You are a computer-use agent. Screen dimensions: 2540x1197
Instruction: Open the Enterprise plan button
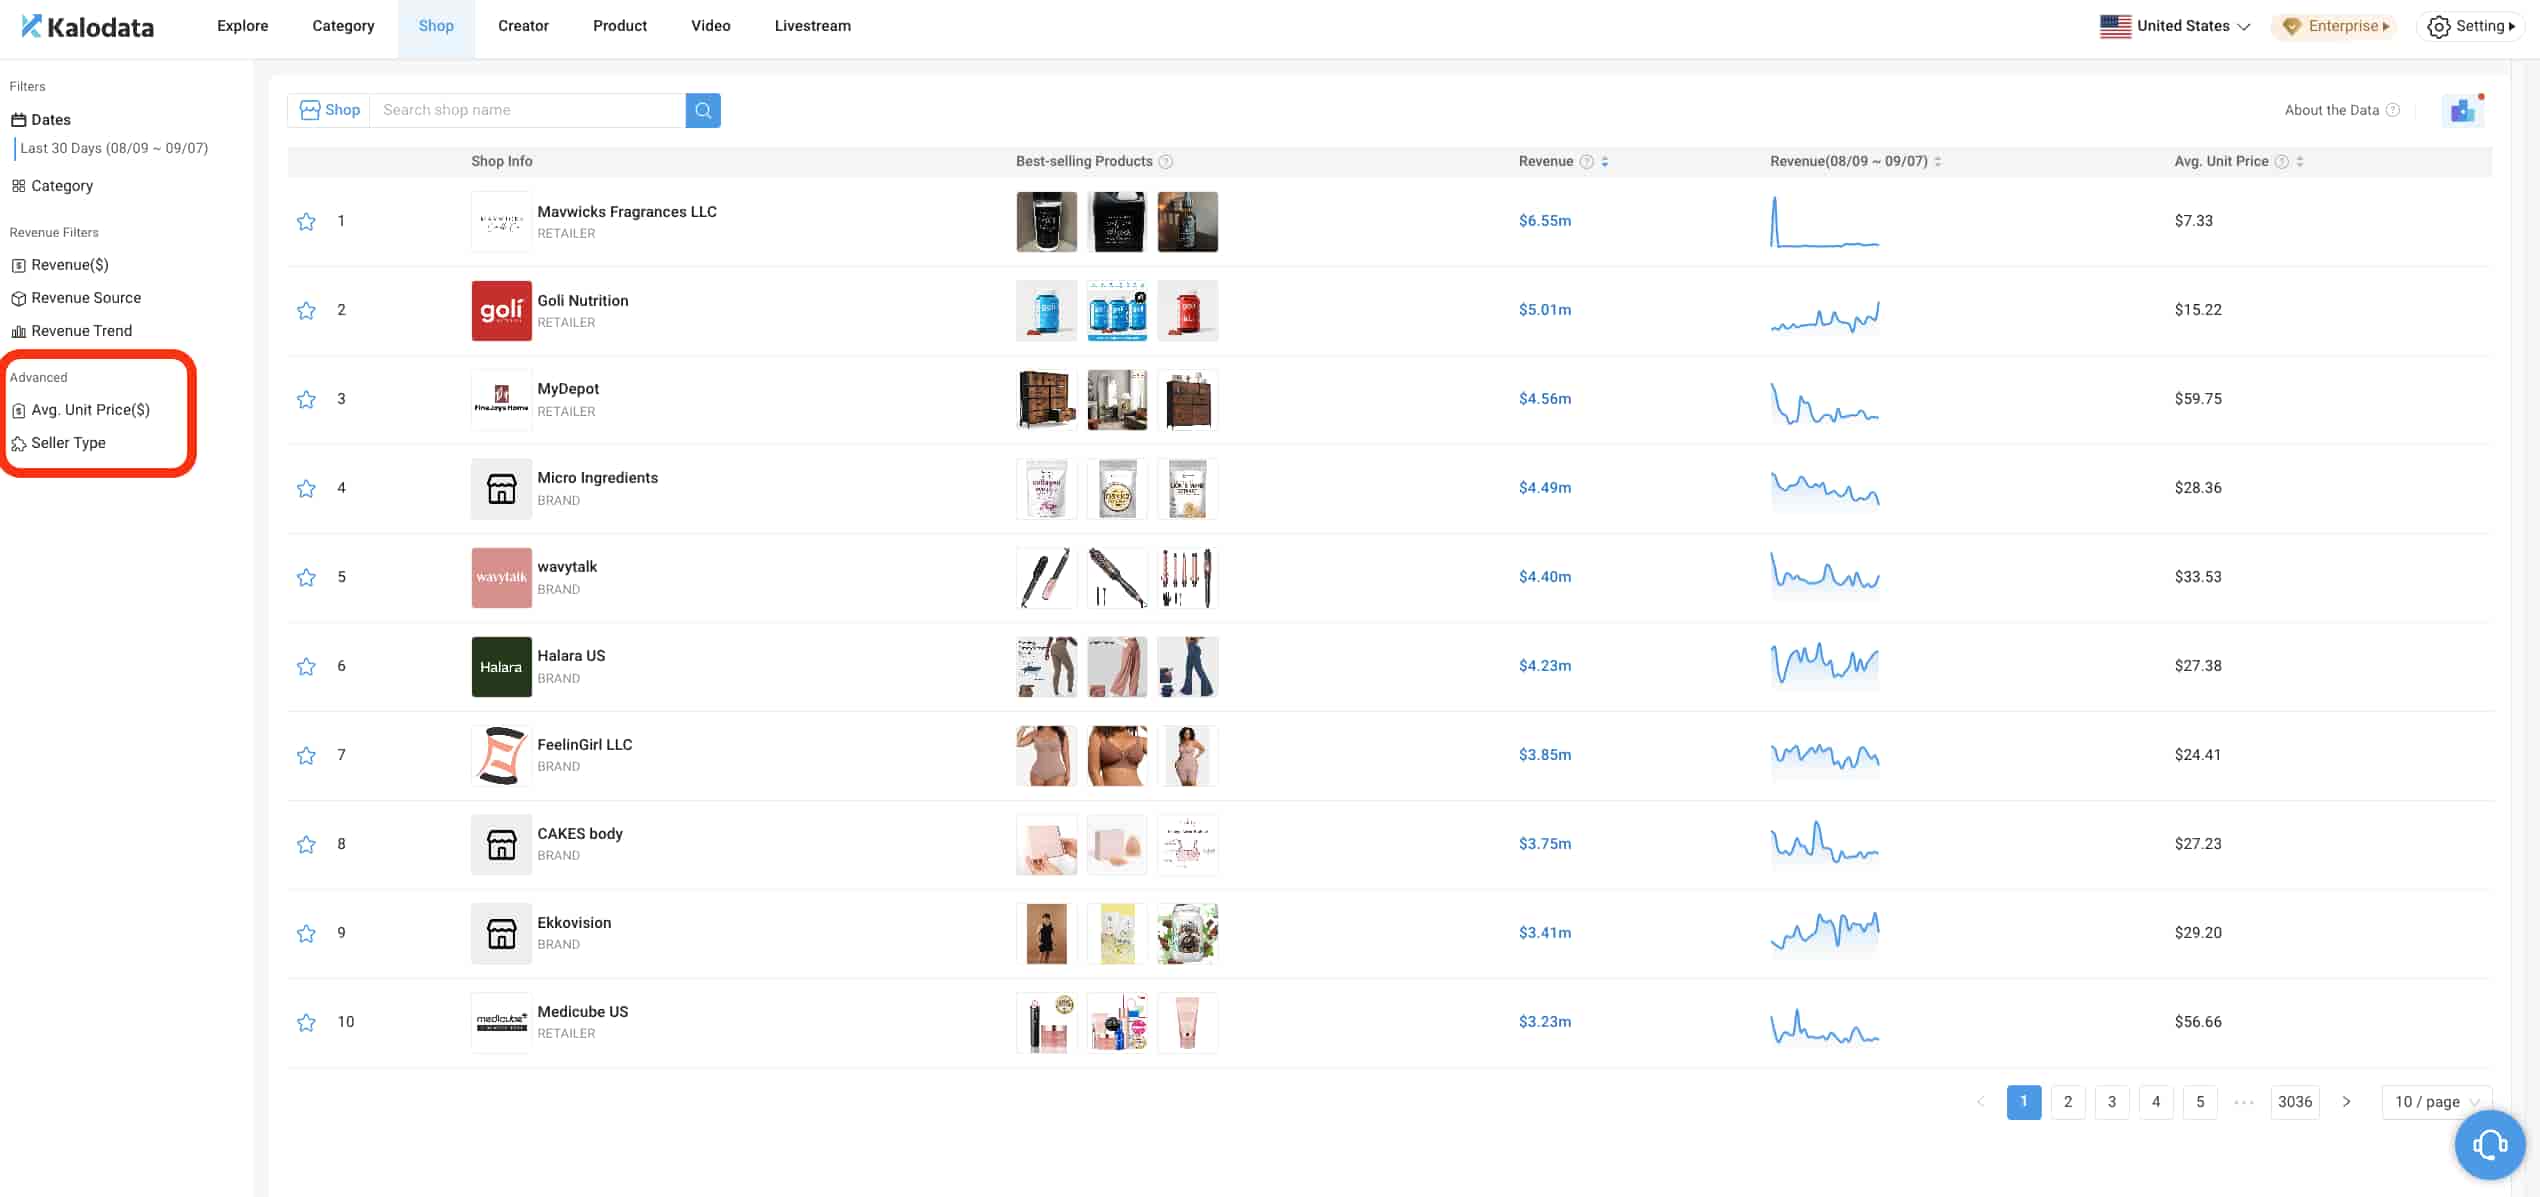tap(2336, 26)
